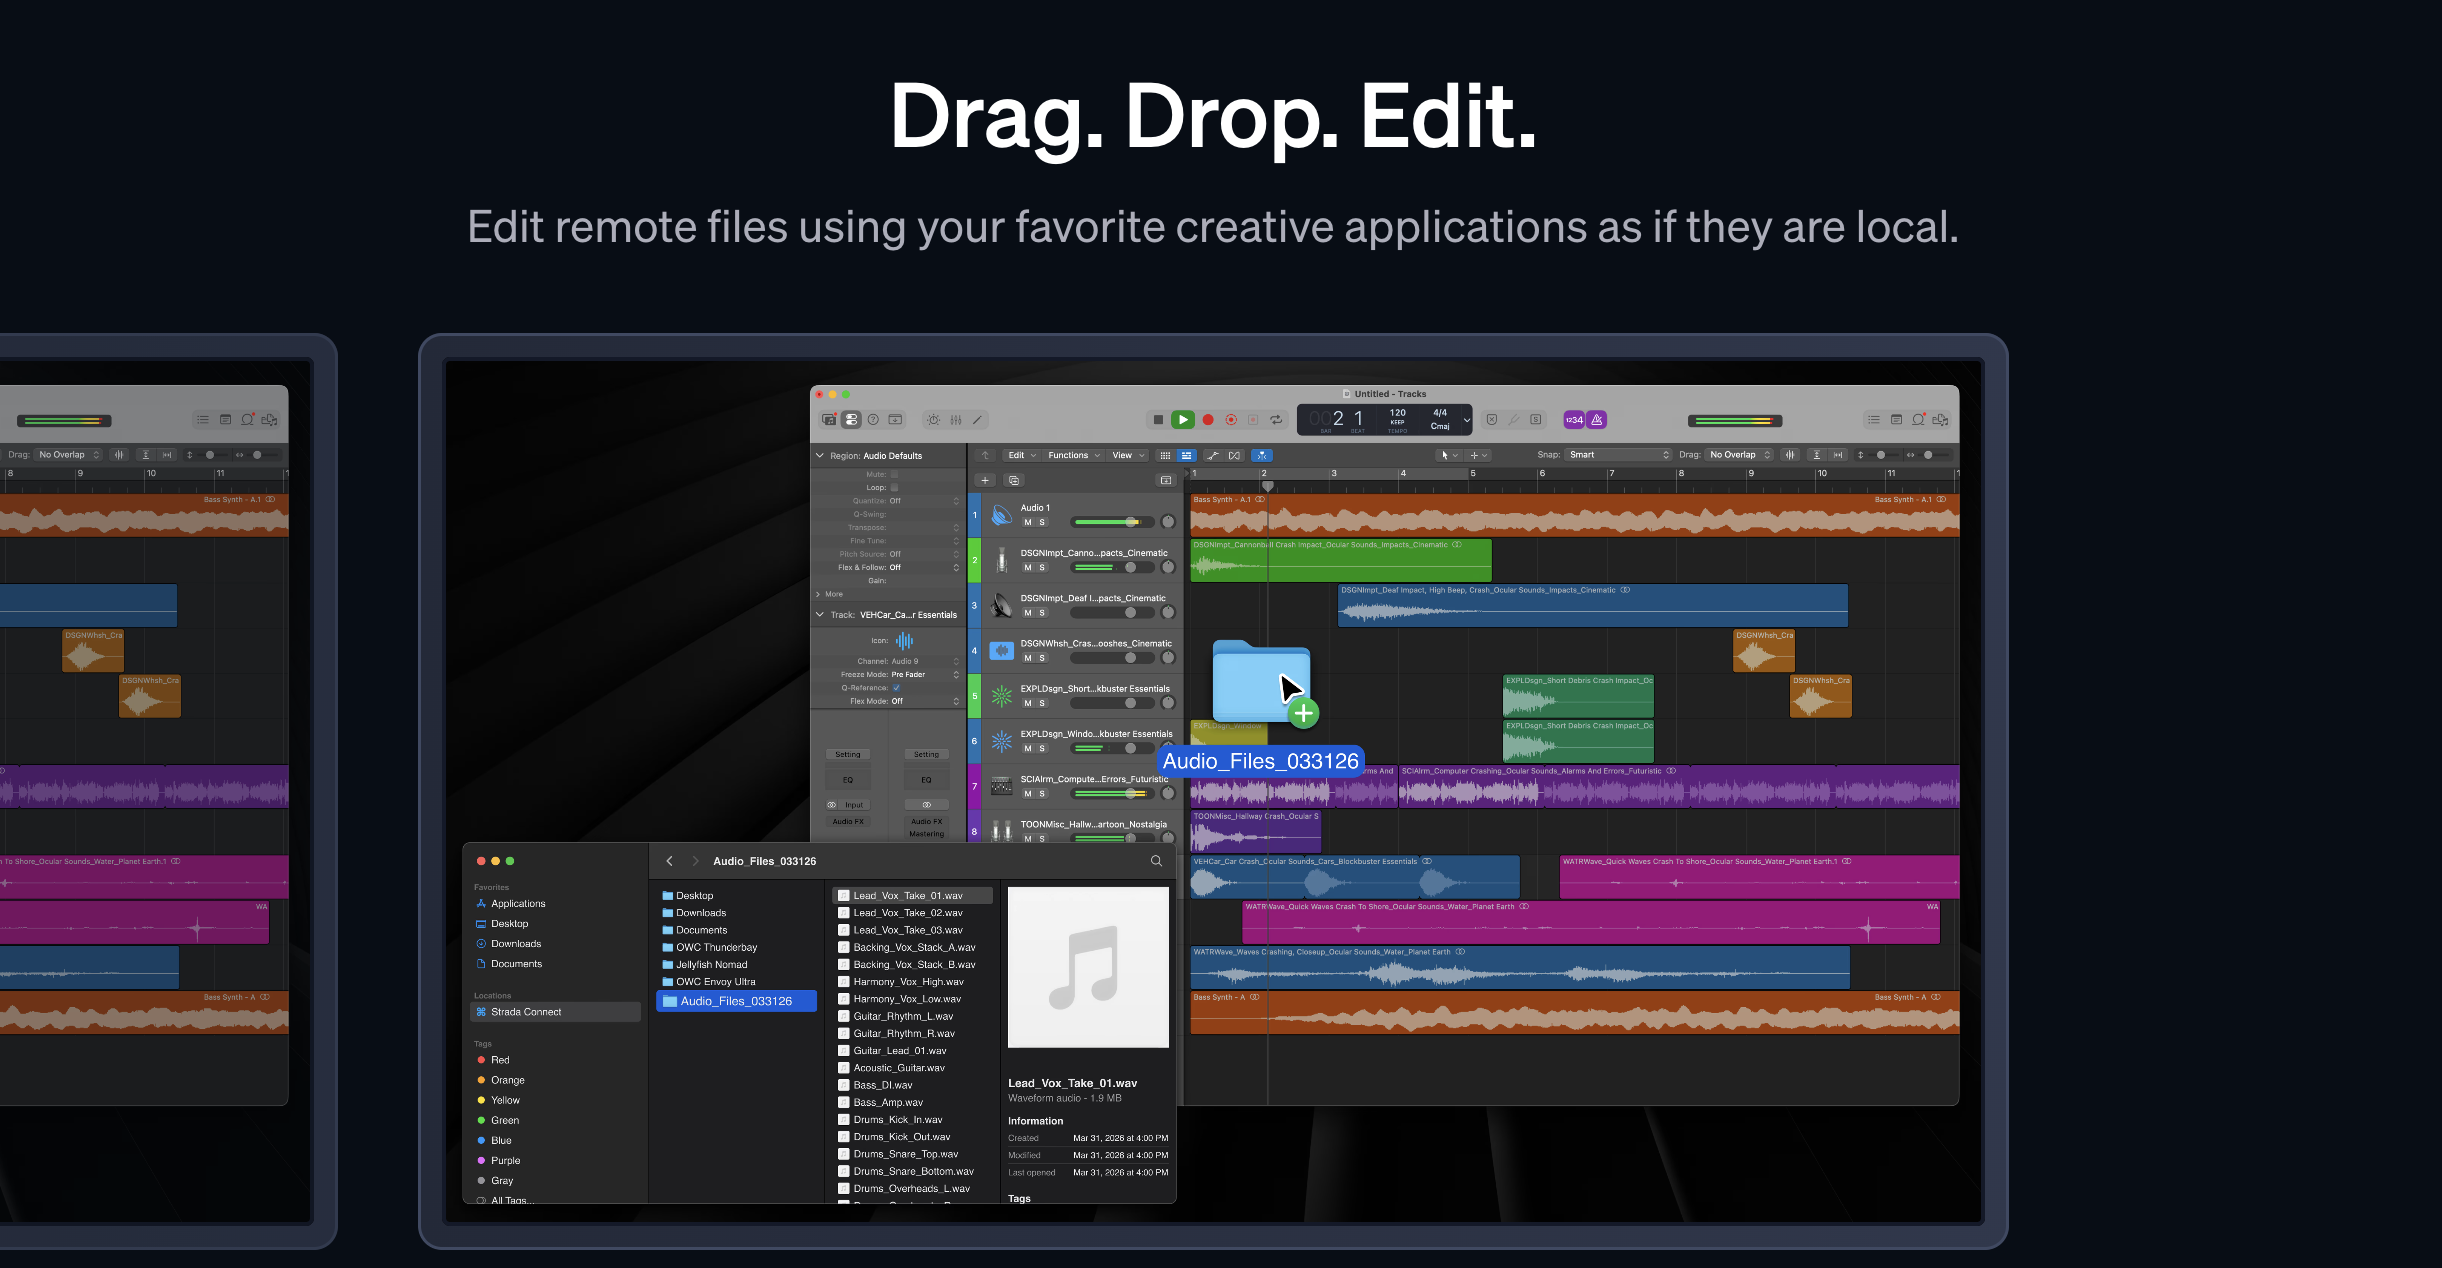Open the Editors pencil icon
Viewport: 2442px width, 1268px height.
pyautogui.click(x=978, y=420)
